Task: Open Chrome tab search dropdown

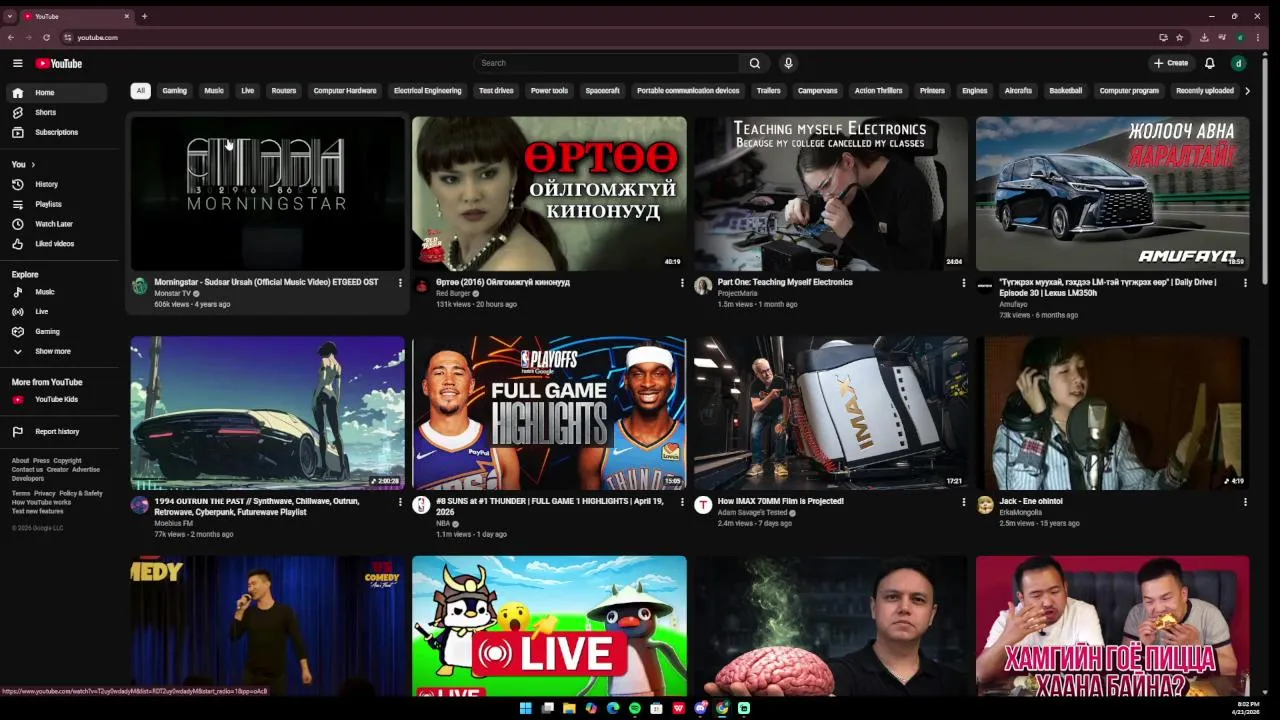Action: tap(10, 16)
